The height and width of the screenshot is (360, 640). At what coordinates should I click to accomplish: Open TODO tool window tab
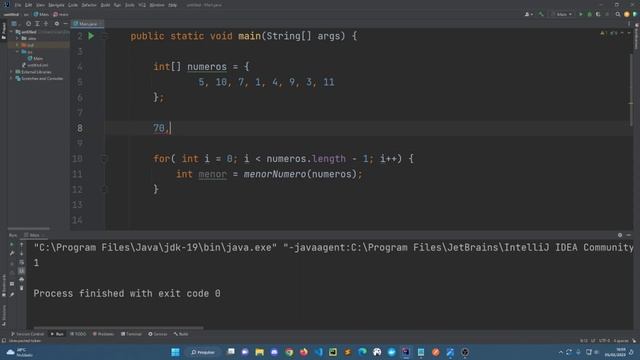coord(78,334)
